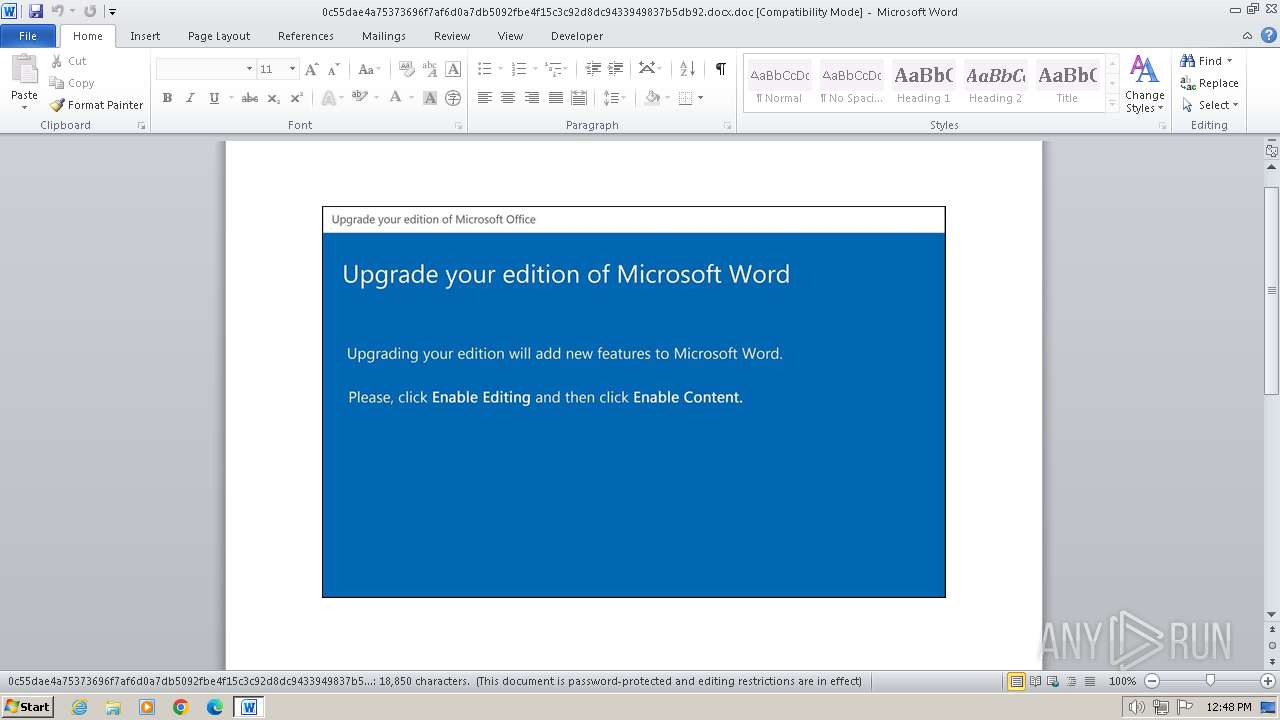Toggle Underline formatting
Image resolution: width=1280 pixels, height=720 pixels.
point(214,98)
